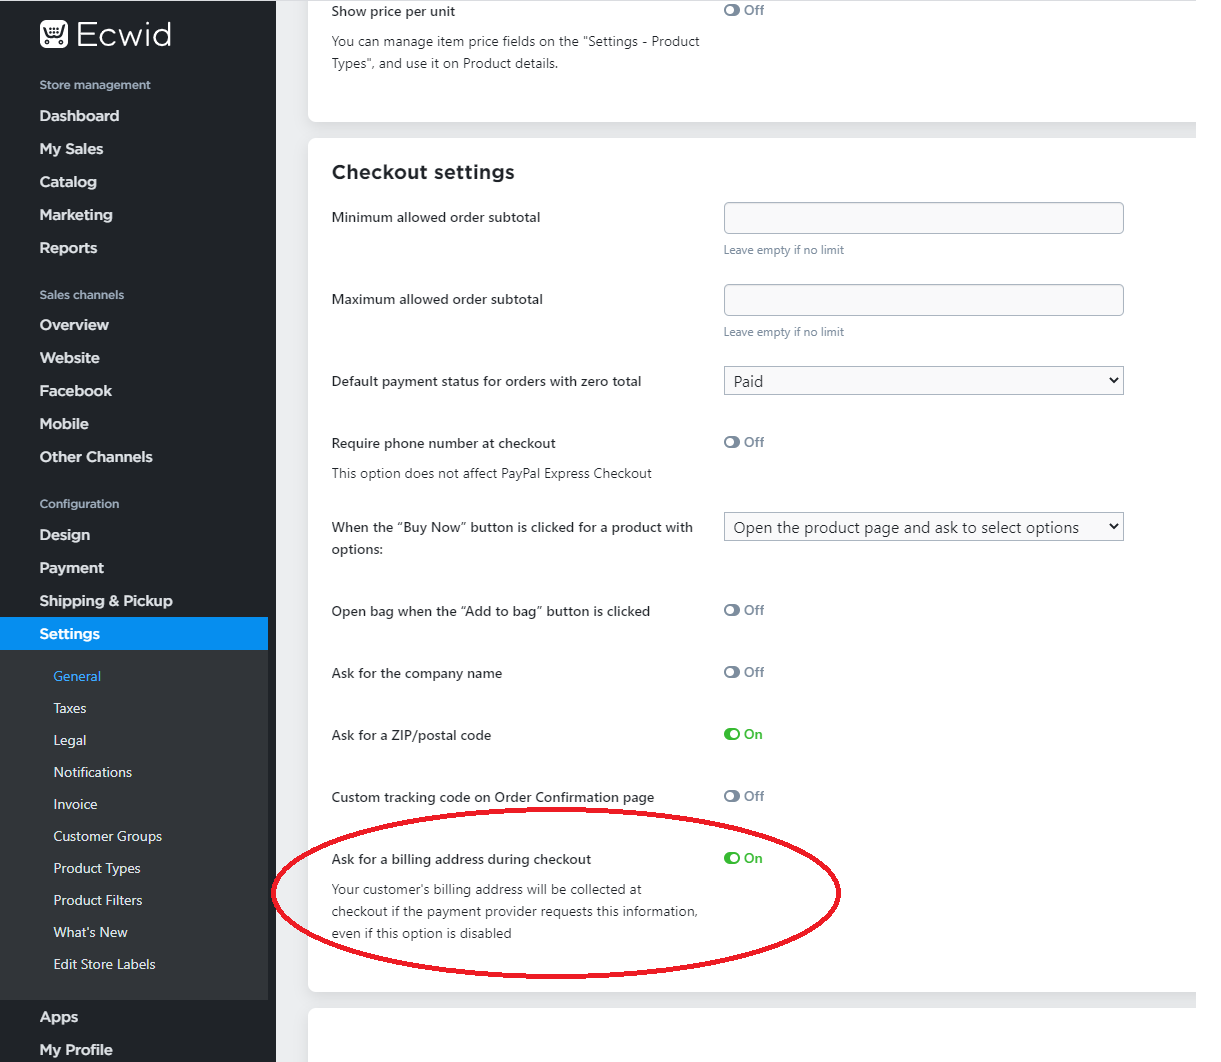The height and width of the screenshot is (1062, 1221).
Task: Toggle Show price per unit switch
Action: coord(732,10)
